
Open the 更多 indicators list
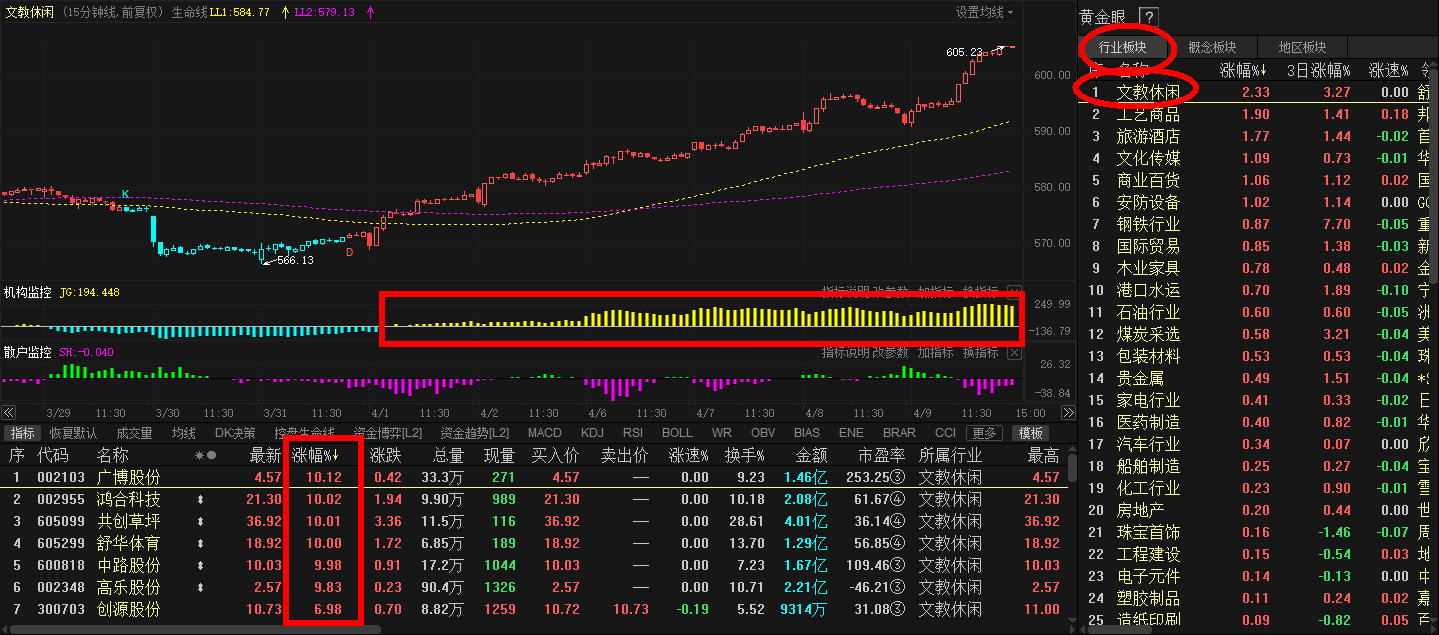(985, 433)
